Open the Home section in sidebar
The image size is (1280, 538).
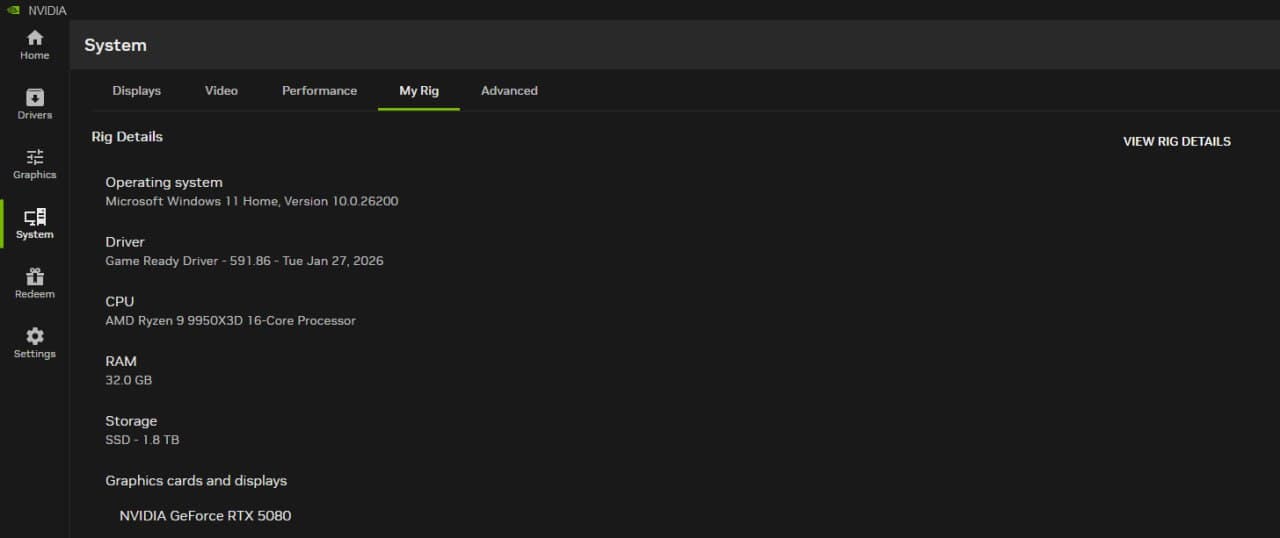pos(34,45)
